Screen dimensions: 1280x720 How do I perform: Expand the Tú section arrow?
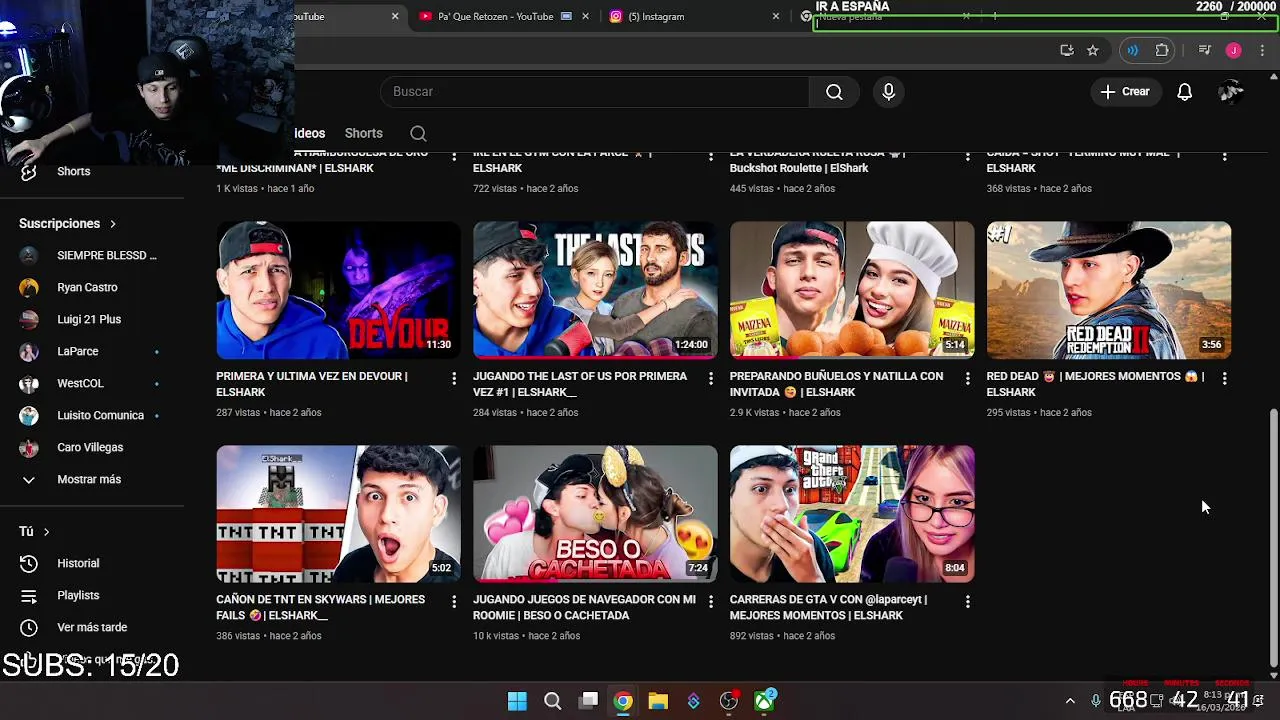pos(46,532)
